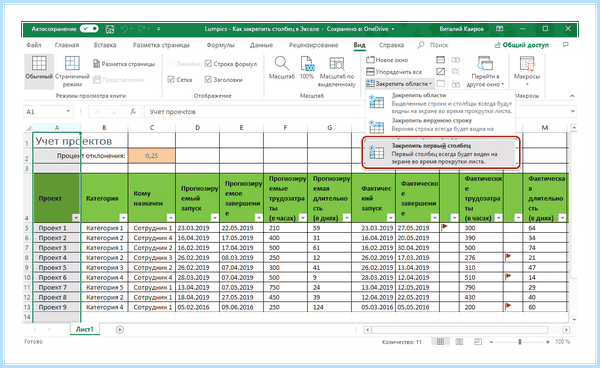The image size is (600, 368).
Task: Click the zoom out minus button
Action: coord(492,342)
